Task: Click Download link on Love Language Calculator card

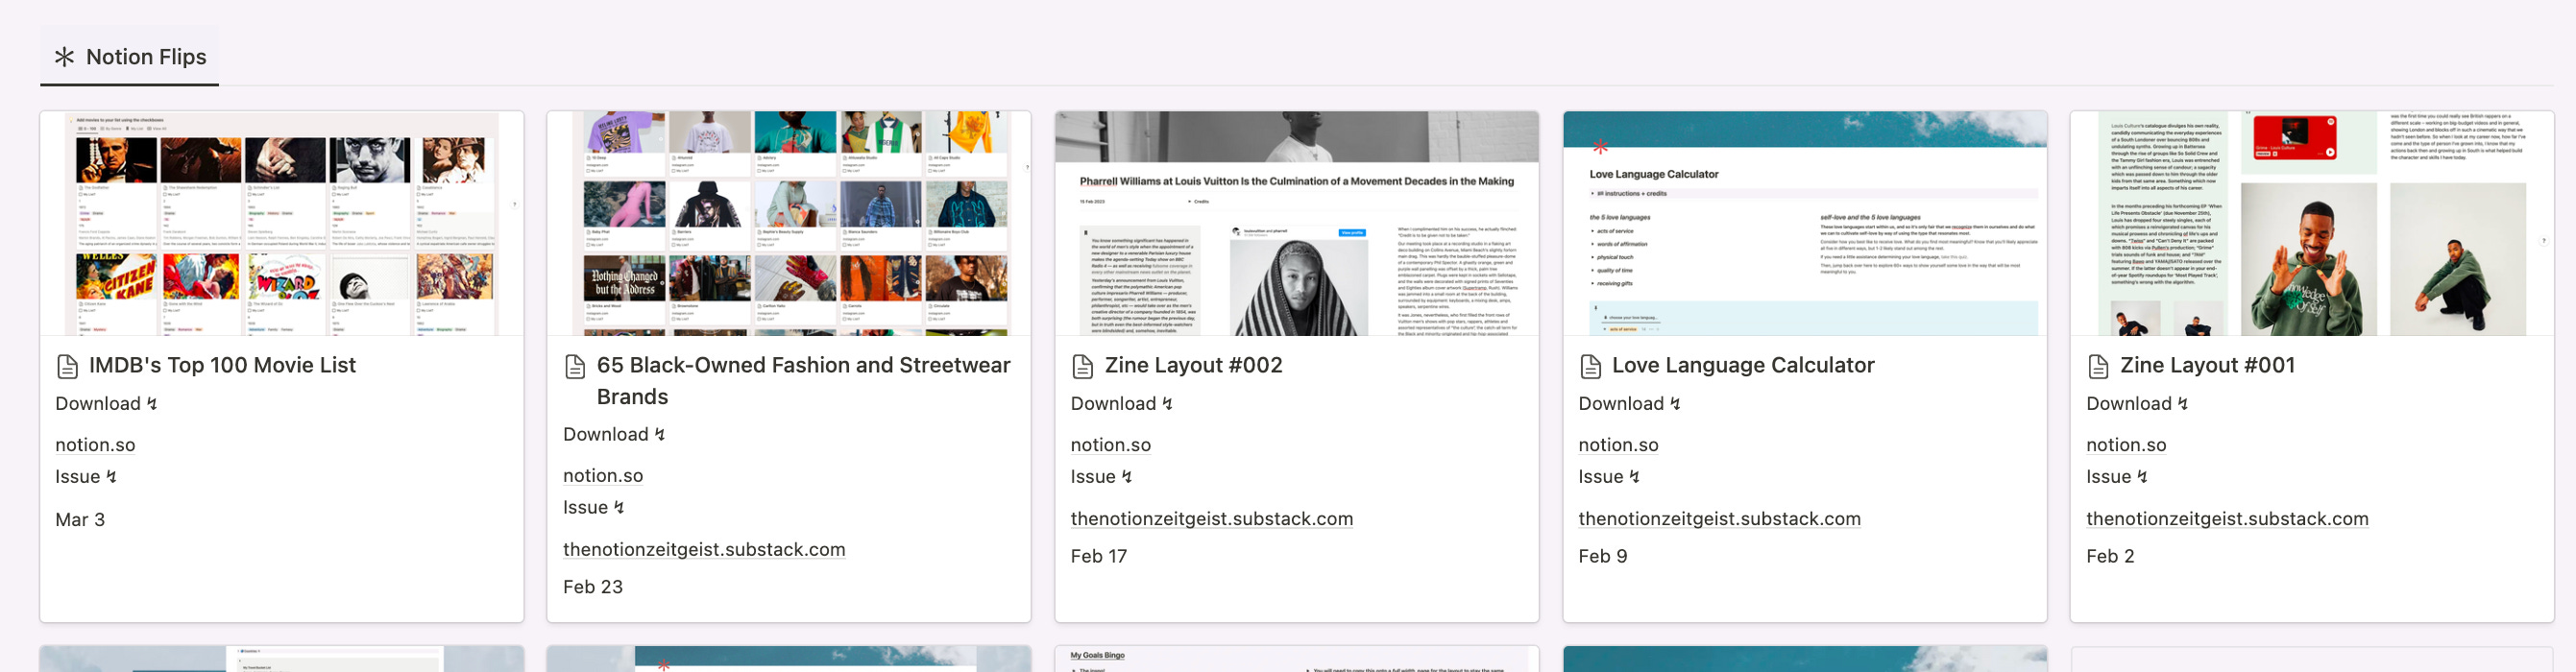Action: pyautogui.click(x=1630, y=404)
